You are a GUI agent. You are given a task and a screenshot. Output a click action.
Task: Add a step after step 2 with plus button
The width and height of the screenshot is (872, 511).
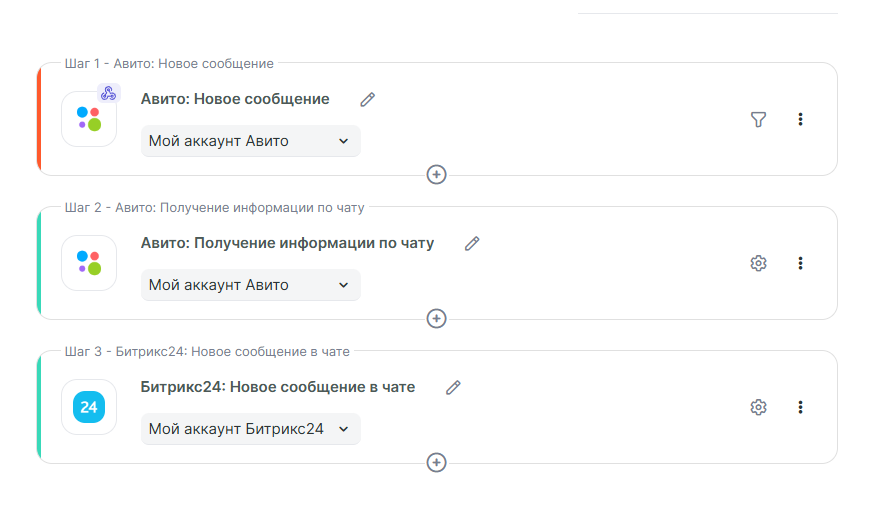click(x=436, y=319)
